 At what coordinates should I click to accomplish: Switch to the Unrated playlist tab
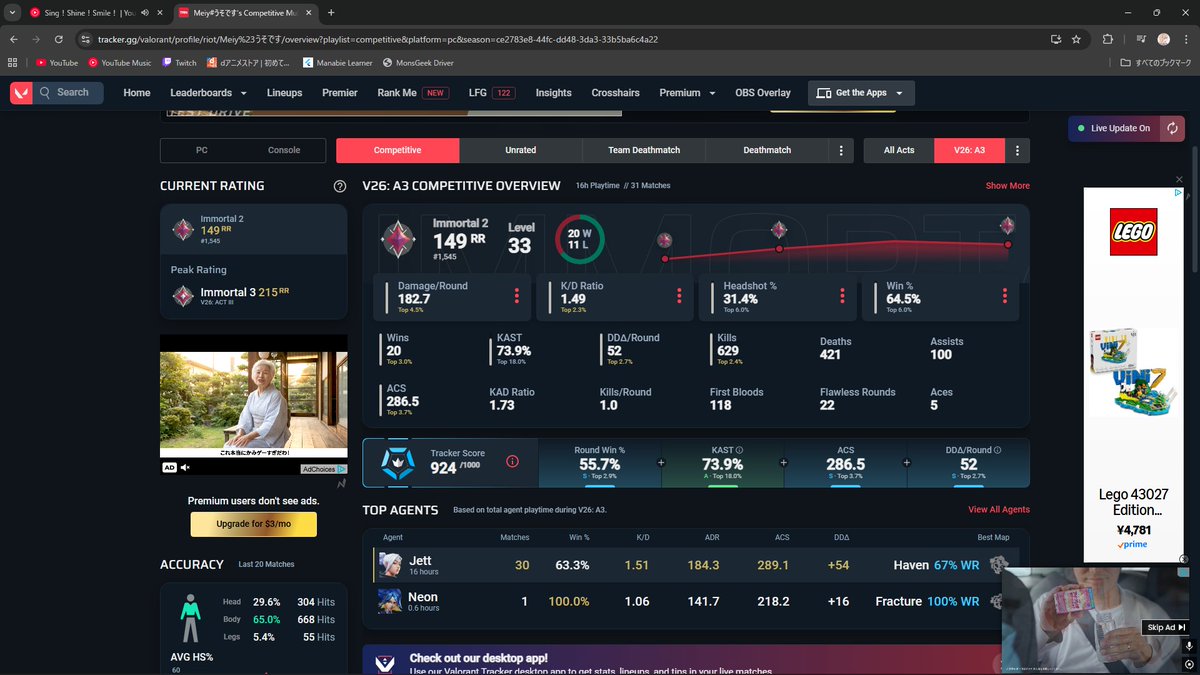(x=521, y=150)
